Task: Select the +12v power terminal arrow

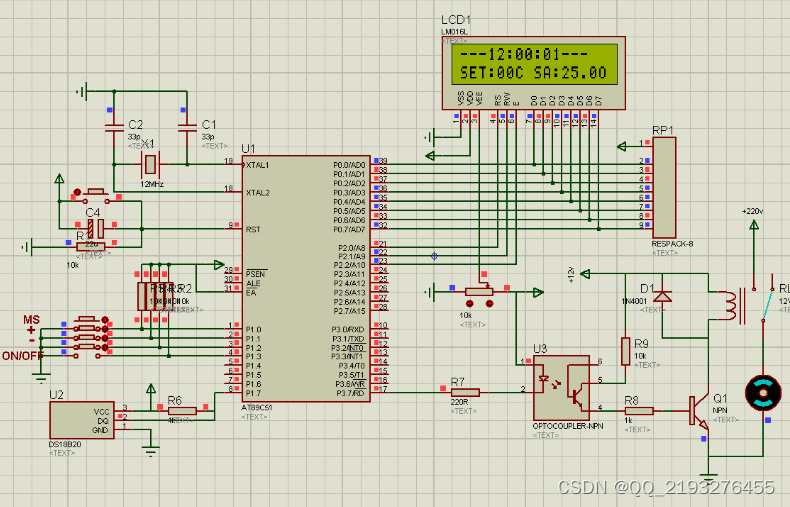Action: [585, 274]
